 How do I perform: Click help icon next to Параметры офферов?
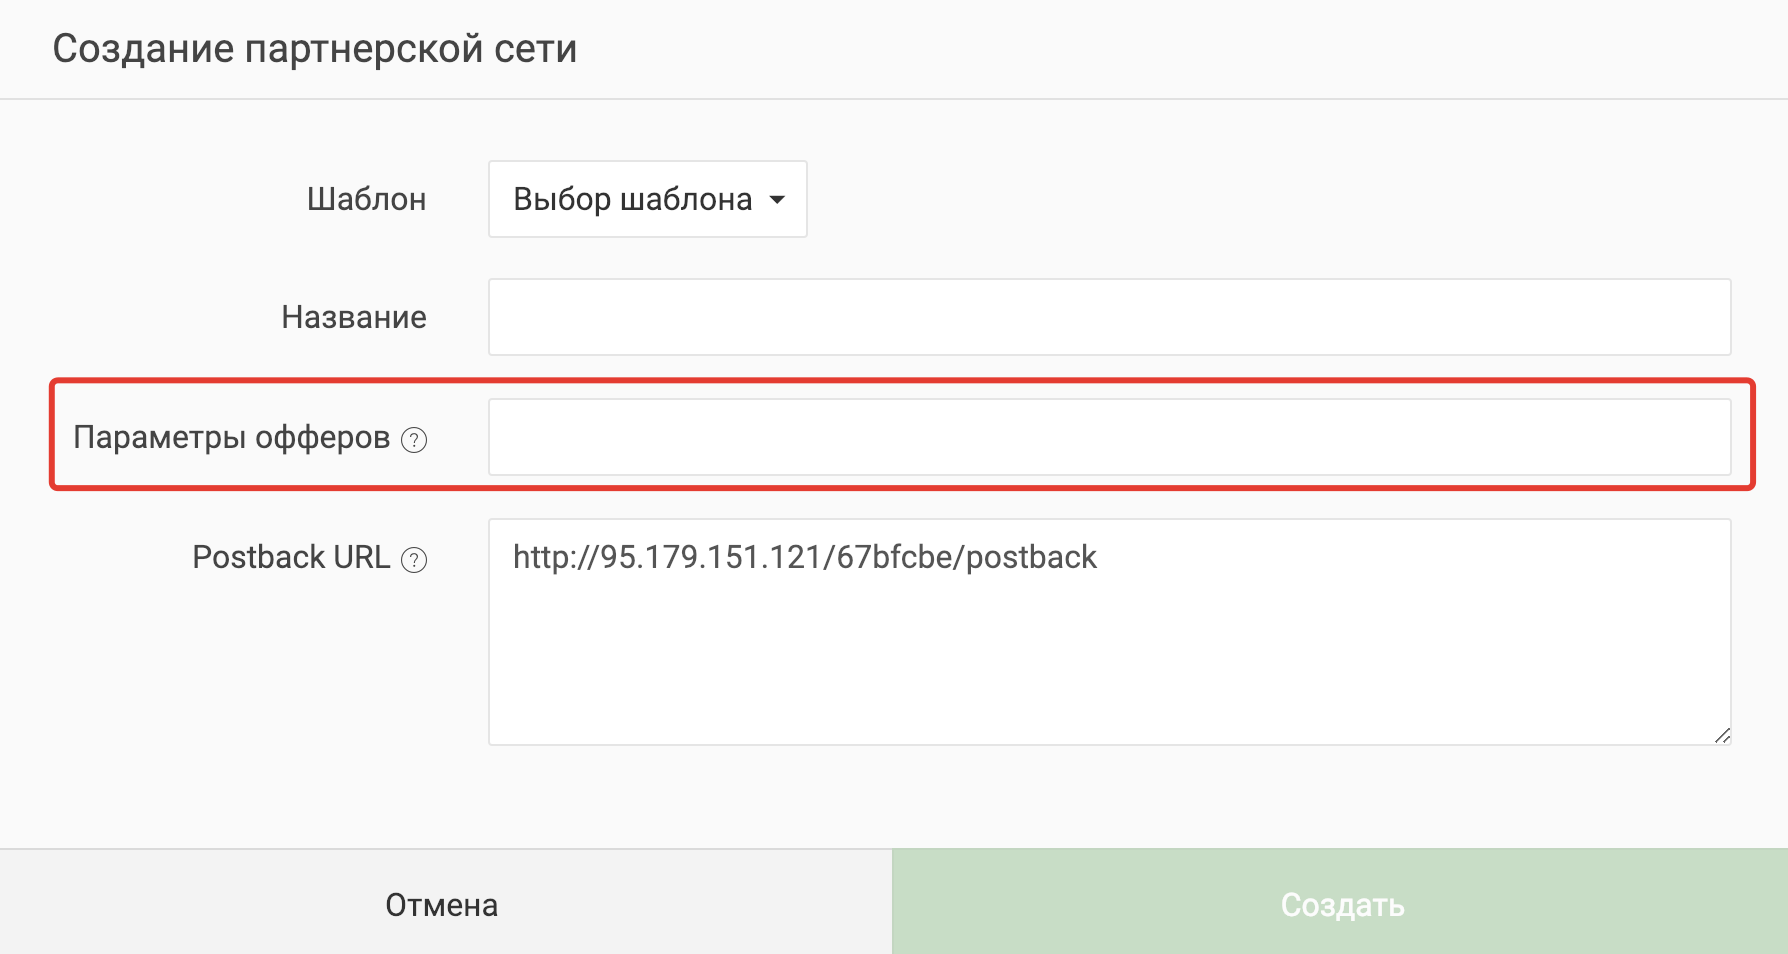click(414, 440)
